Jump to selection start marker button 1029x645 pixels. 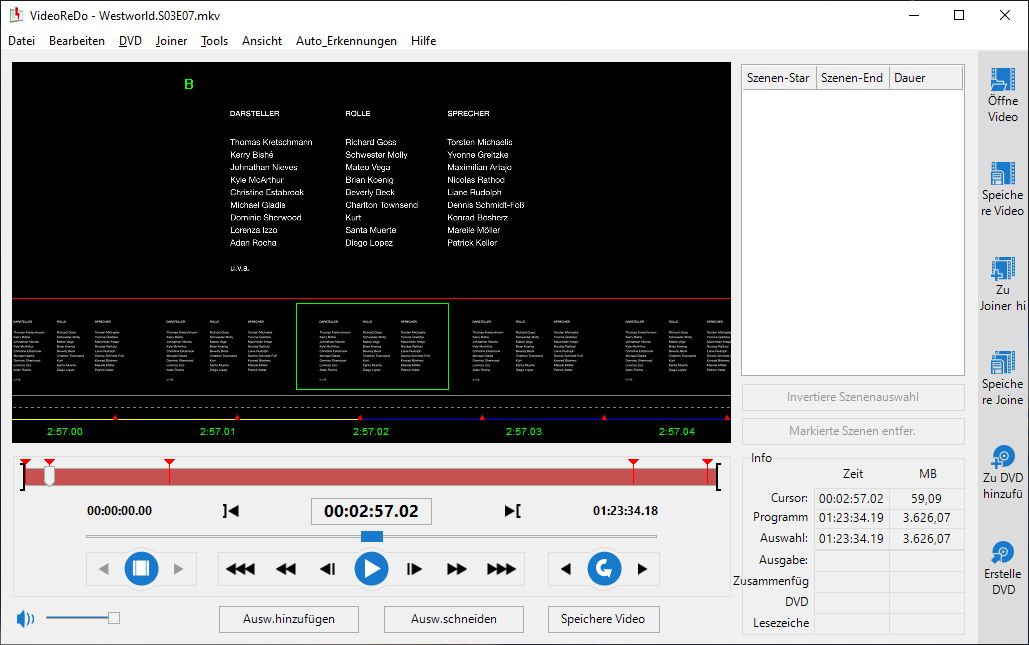[x=231, y=510]
